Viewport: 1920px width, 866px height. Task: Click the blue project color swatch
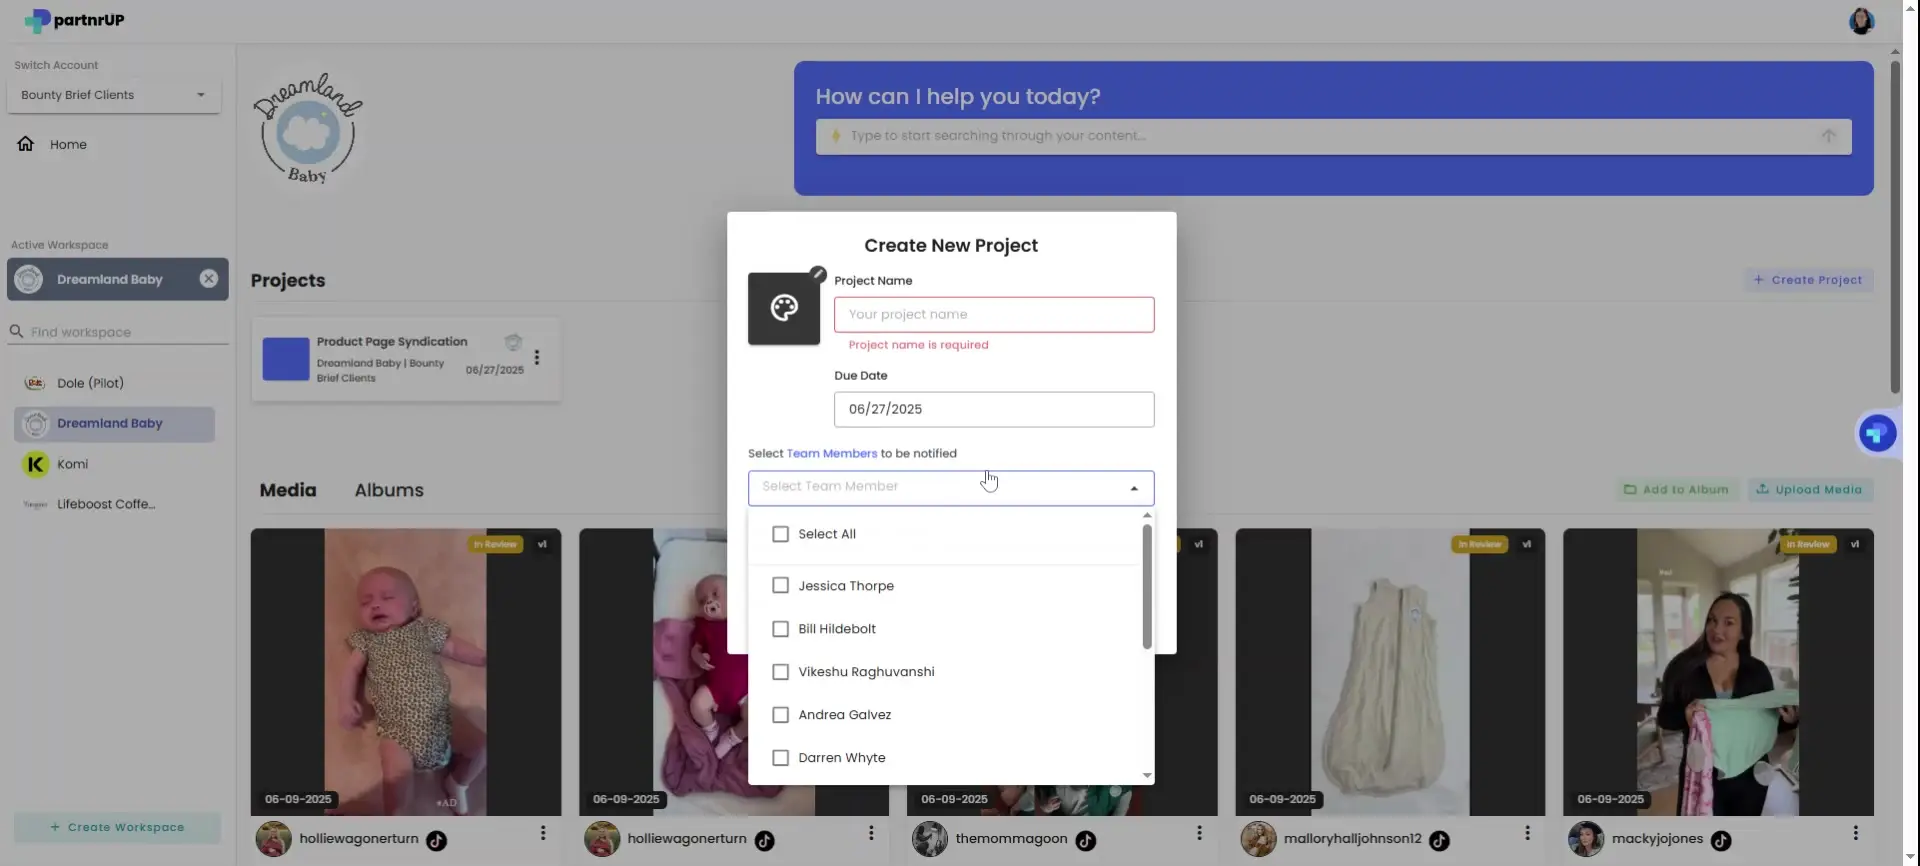click(286, 359)
